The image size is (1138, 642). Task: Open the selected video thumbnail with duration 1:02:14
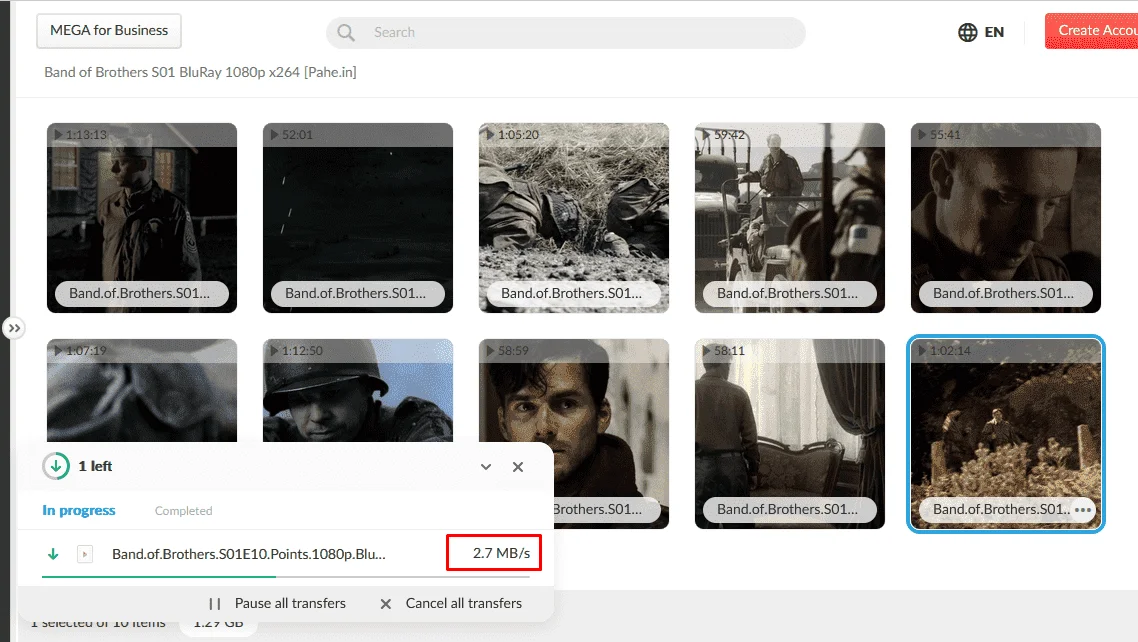[x=1006, y=434]
